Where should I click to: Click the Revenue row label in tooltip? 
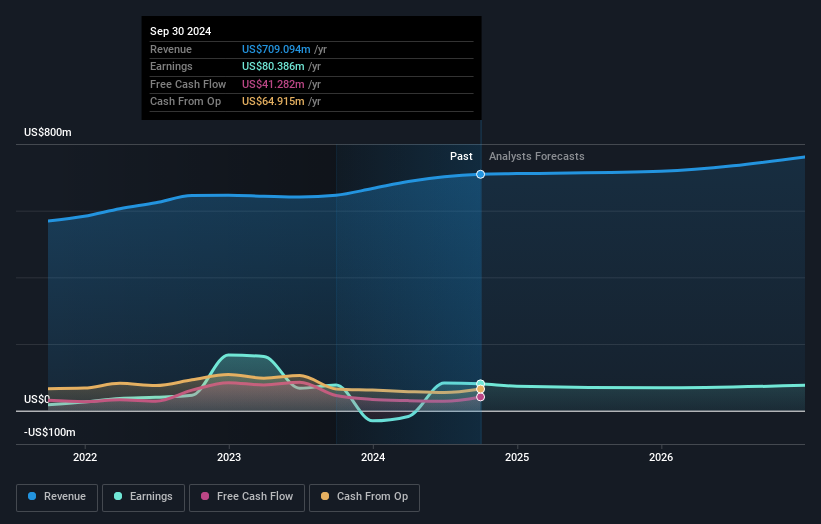click(171, 49)
